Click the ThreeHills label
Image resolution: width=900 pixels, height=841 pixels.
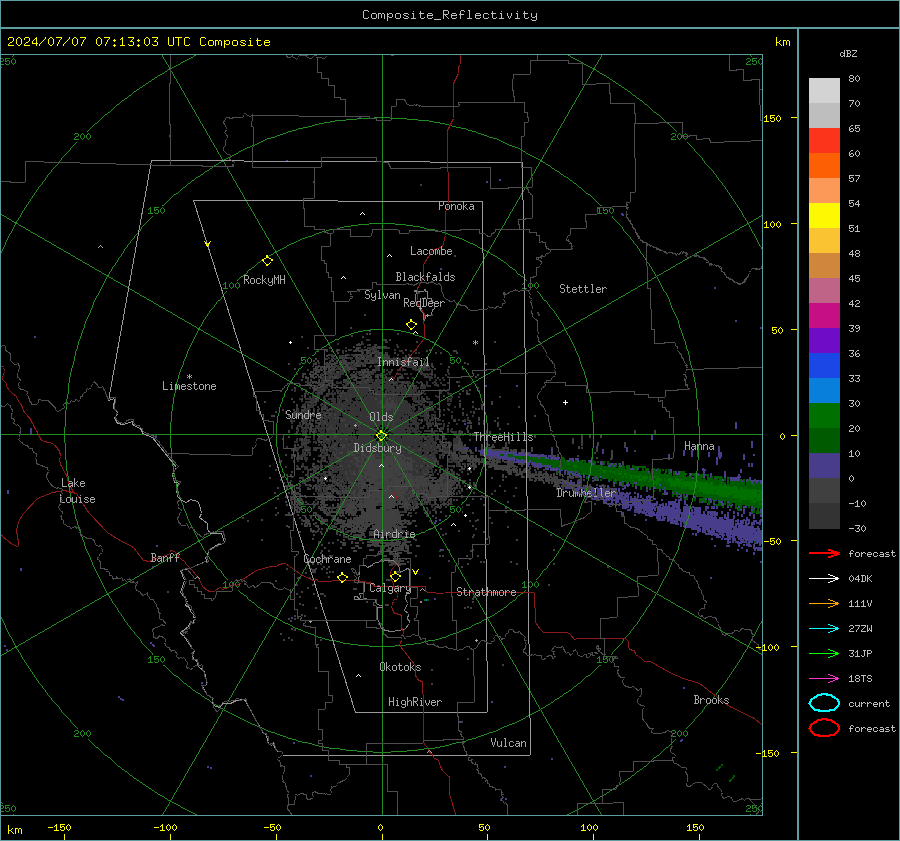pos(503,437)
